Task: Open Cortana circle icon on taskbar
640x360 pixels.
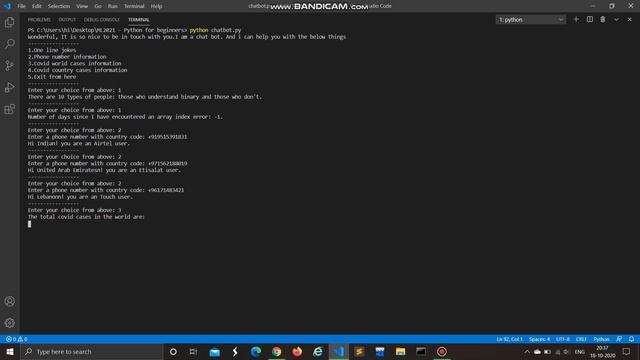Action: (x=173, y=351)
